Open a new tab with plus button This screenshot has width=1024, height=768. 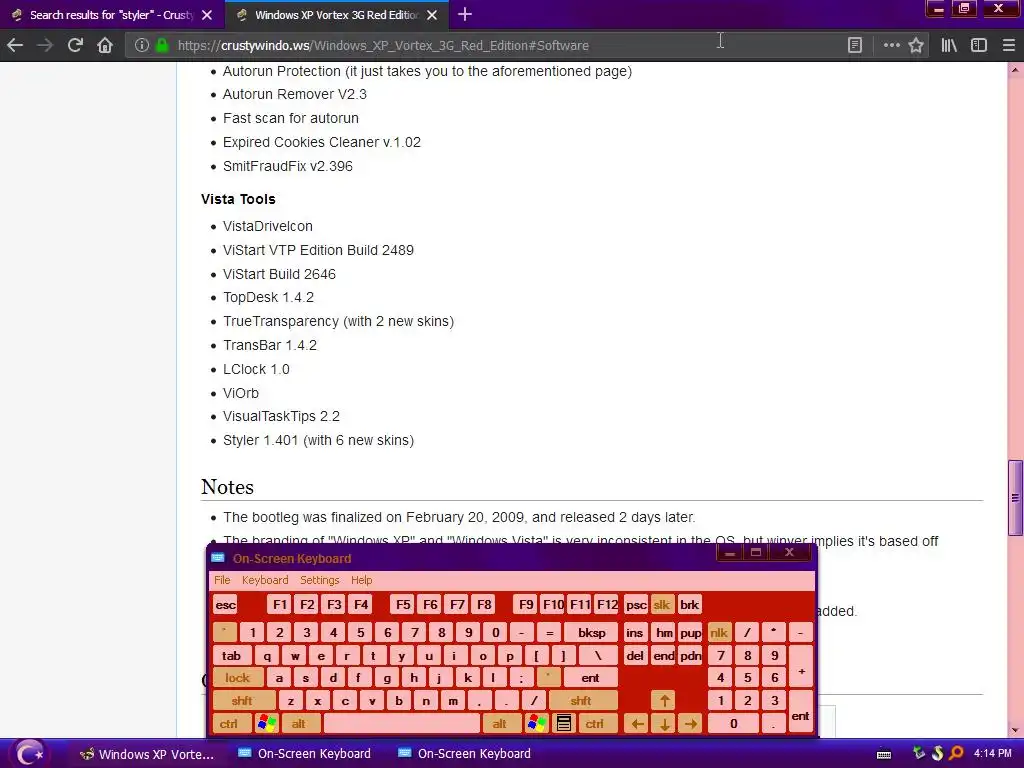[464, 14]
